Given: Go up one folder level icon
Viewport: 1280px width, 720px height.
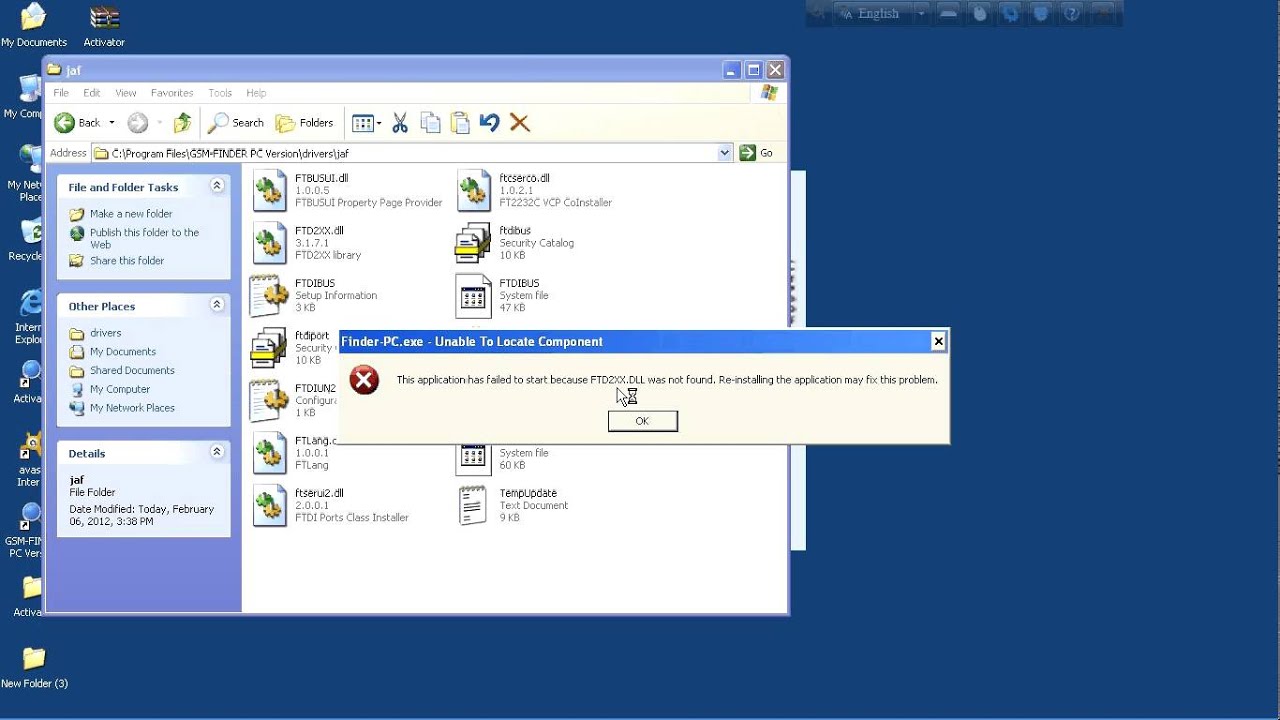Looking at the screenshot, I should (x=182, y=123).
